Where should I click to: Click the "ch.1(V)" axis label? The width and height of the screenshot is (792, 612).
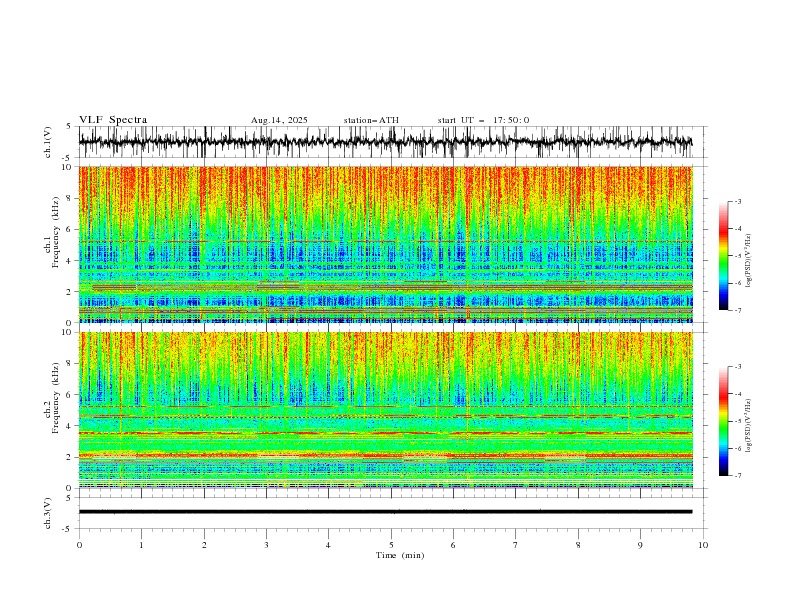pos(48,142)
